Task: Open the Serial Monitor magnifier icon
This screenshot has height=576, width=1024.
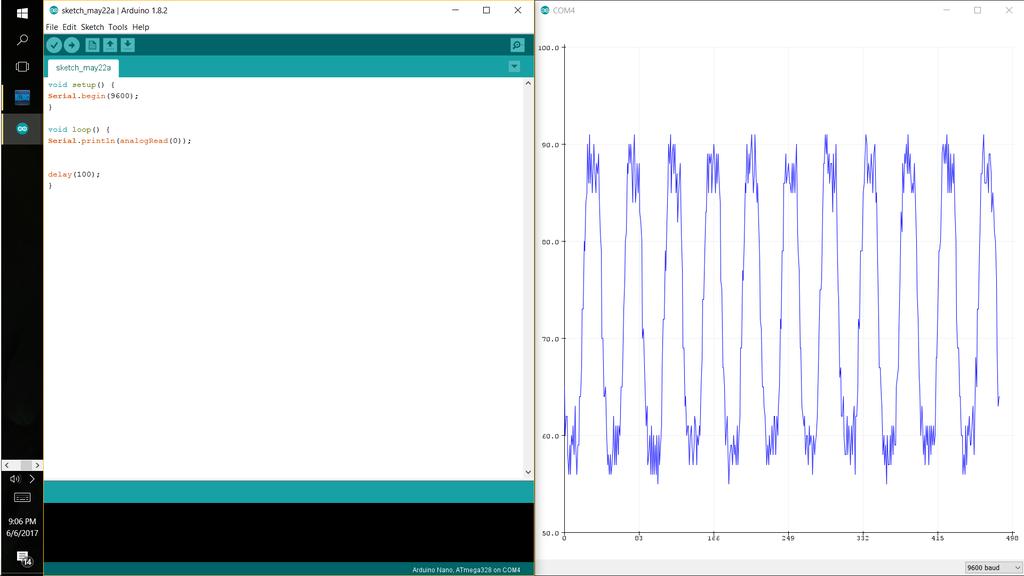Action: coord(516,44)
